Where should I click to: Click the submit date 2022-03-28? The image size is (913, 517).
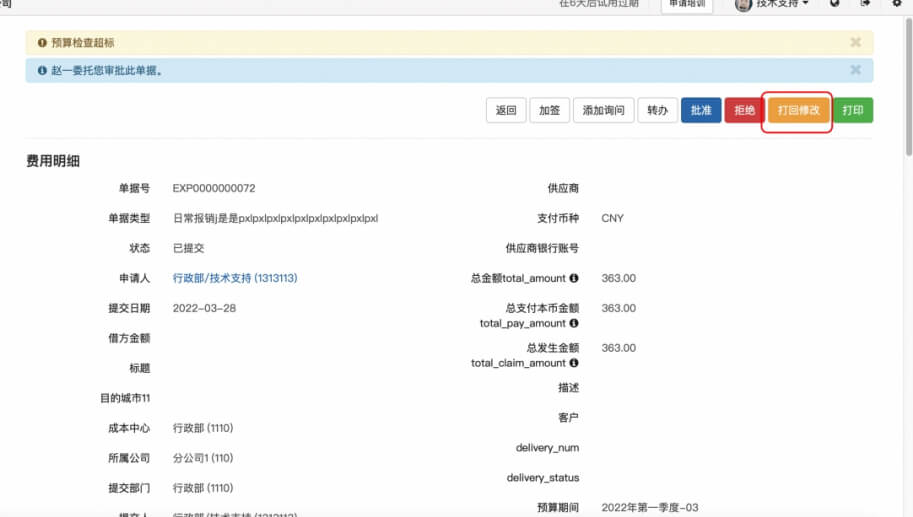pyautogui.click(x=204, y=308)
